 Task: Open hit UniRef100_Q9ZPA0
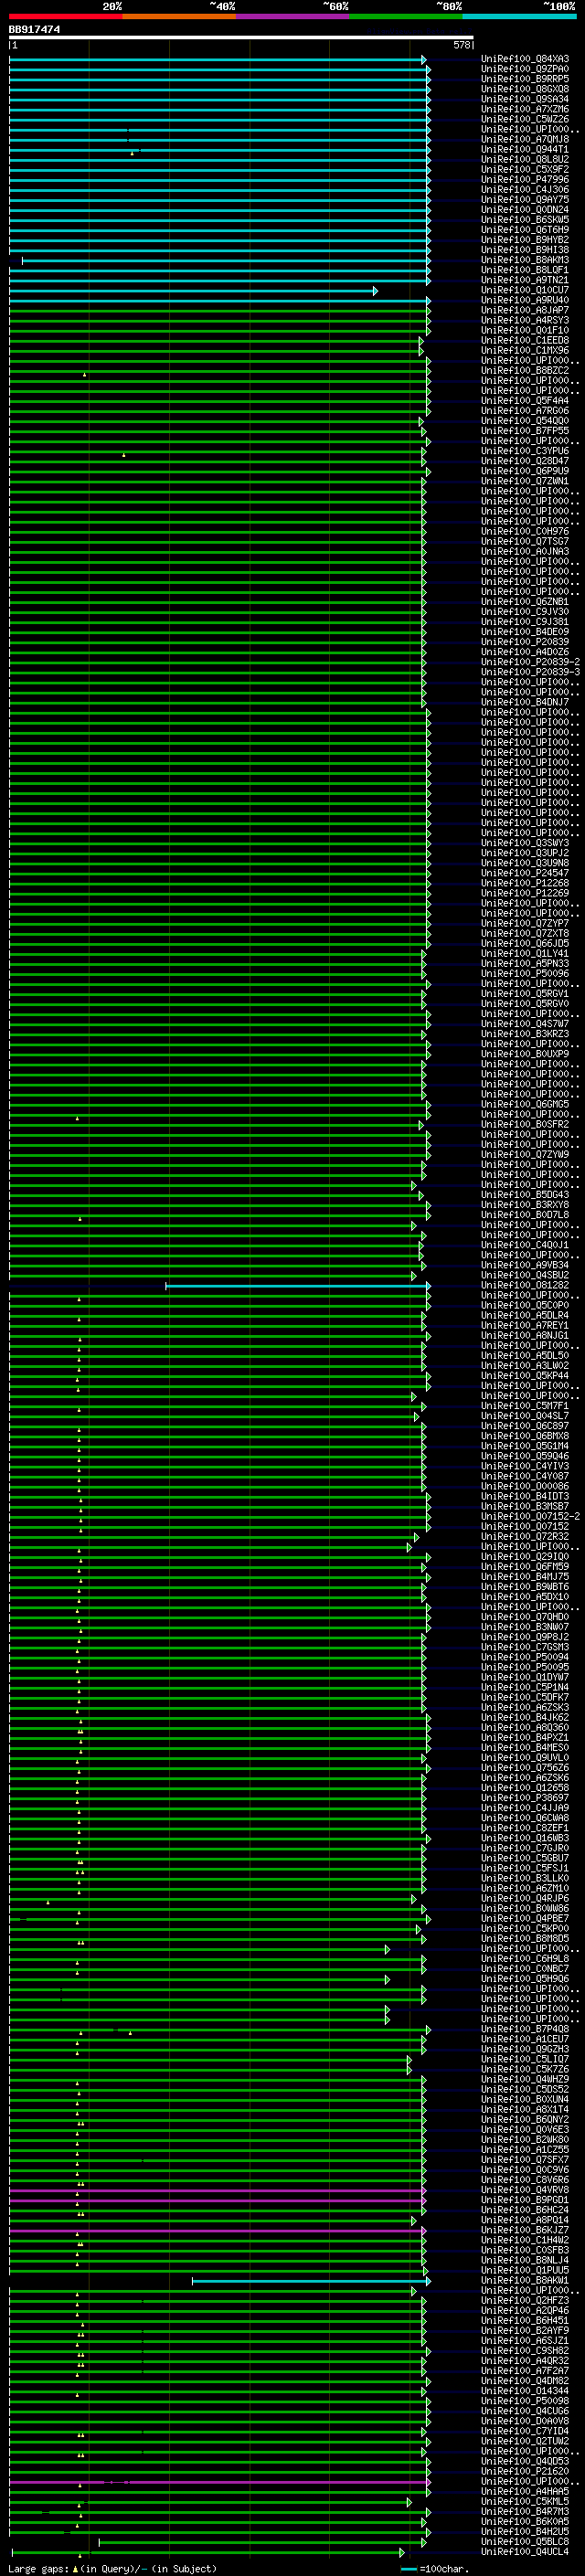click(525, 69)
